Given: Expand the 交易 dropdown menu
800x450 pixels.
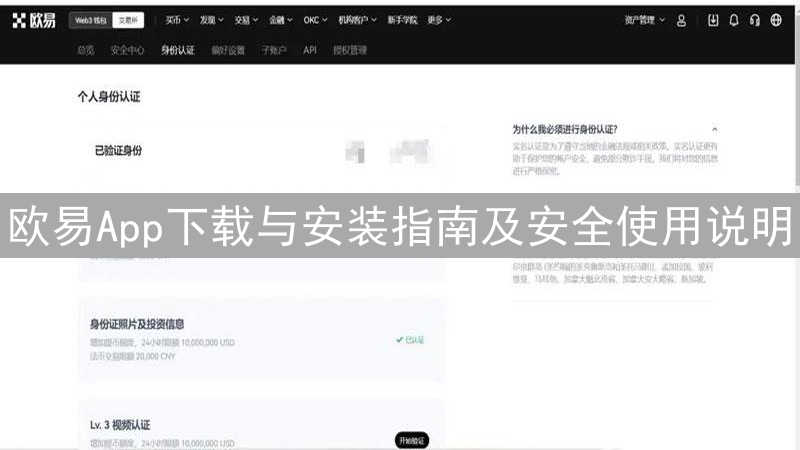Looking at the screenshot, I should pyautogui.click(x=246, y=20).
